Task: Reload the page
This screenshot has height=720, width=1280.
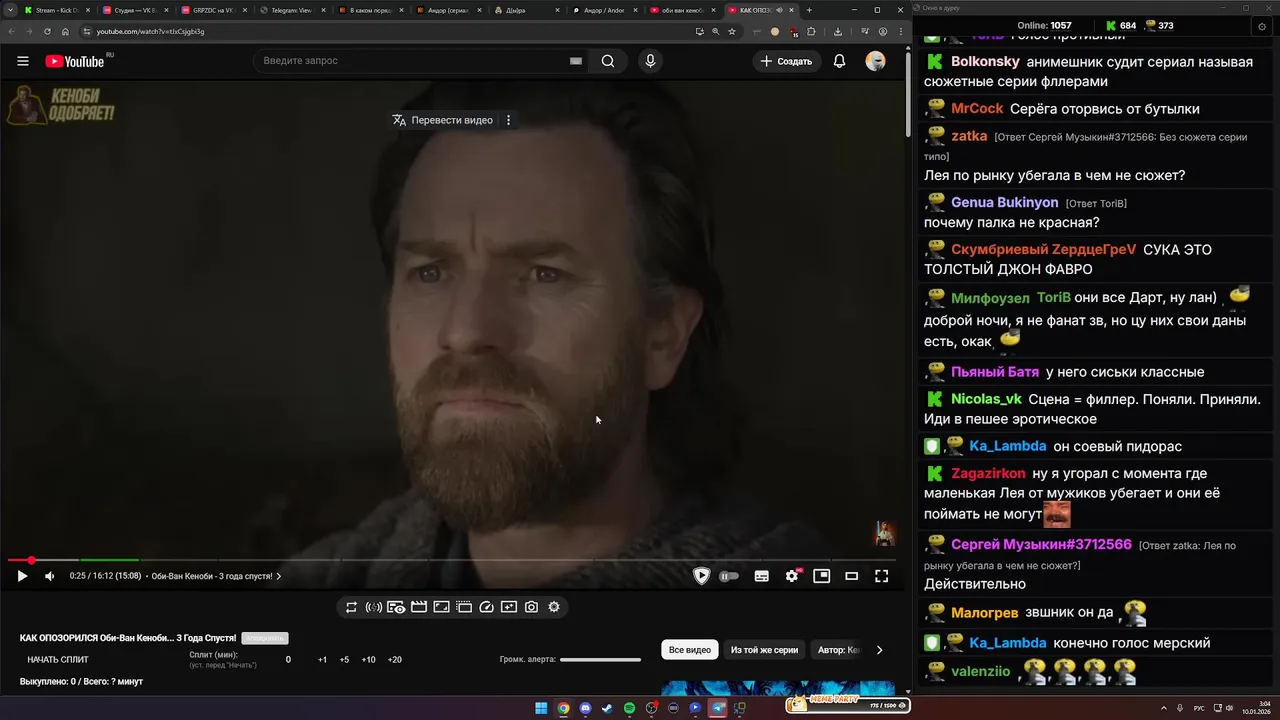Action: pos(47,31)
